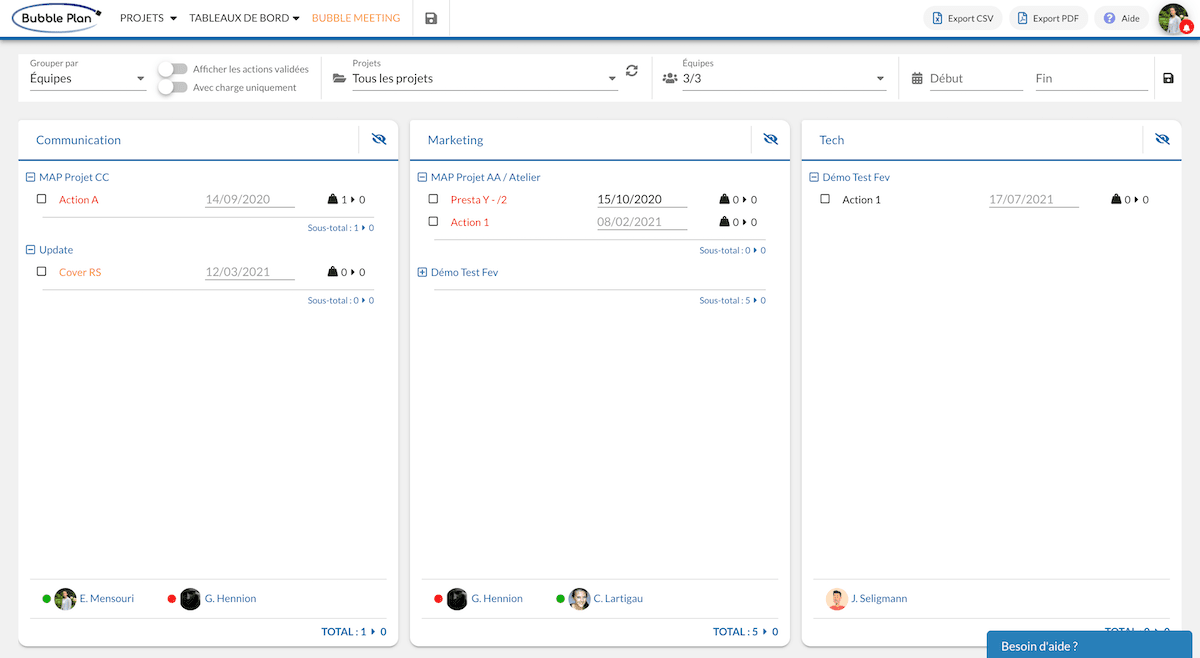Toggle Afficher les actions validées switch
The height and width of the screenshot is (658, 1200).
(x=174, y=69)
